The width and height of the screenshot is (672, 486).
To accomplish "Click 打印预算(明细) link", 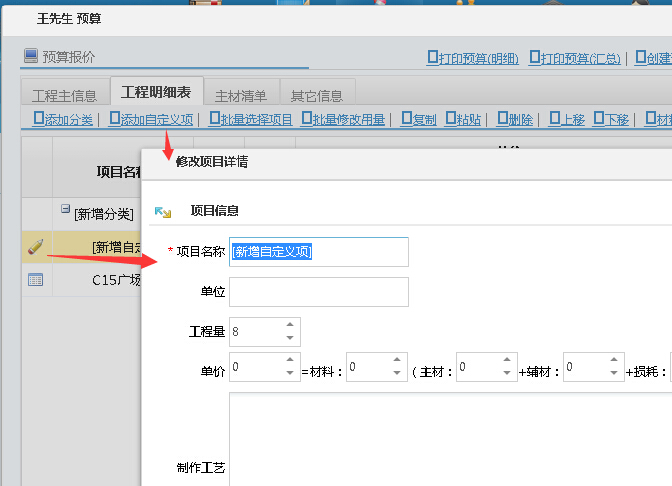I will pos(473,58).
